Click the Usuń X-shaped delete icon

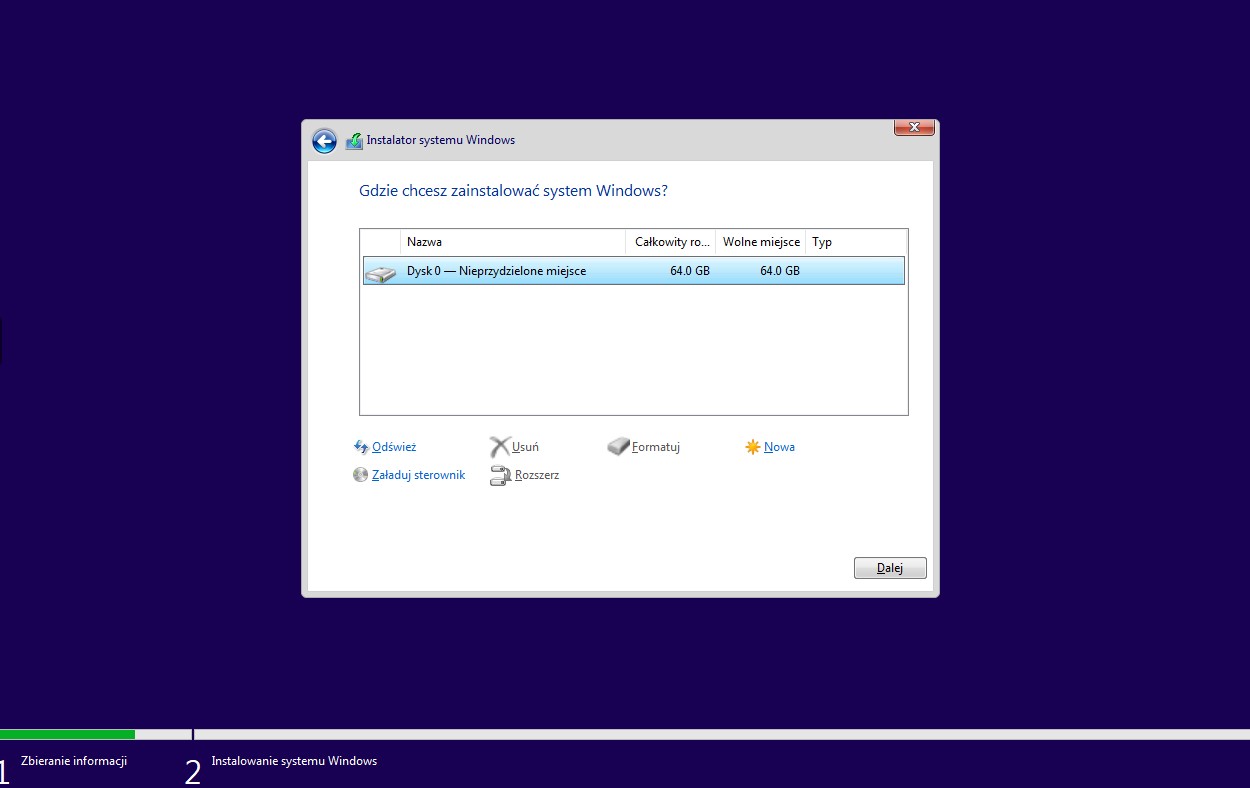pyautogui.click(x=499, y=447)
